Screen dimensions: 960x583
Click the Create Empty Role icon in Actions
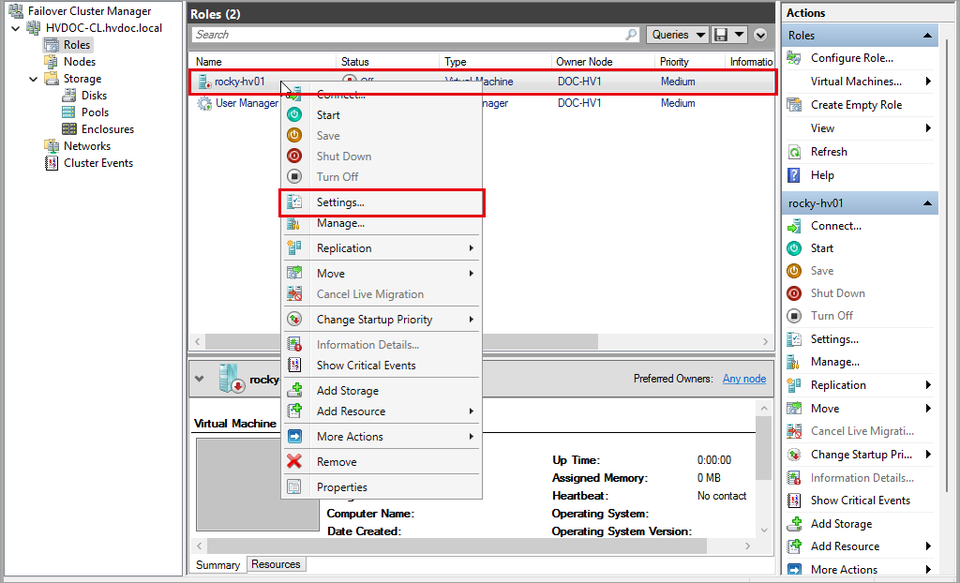(x=794, y=105)
